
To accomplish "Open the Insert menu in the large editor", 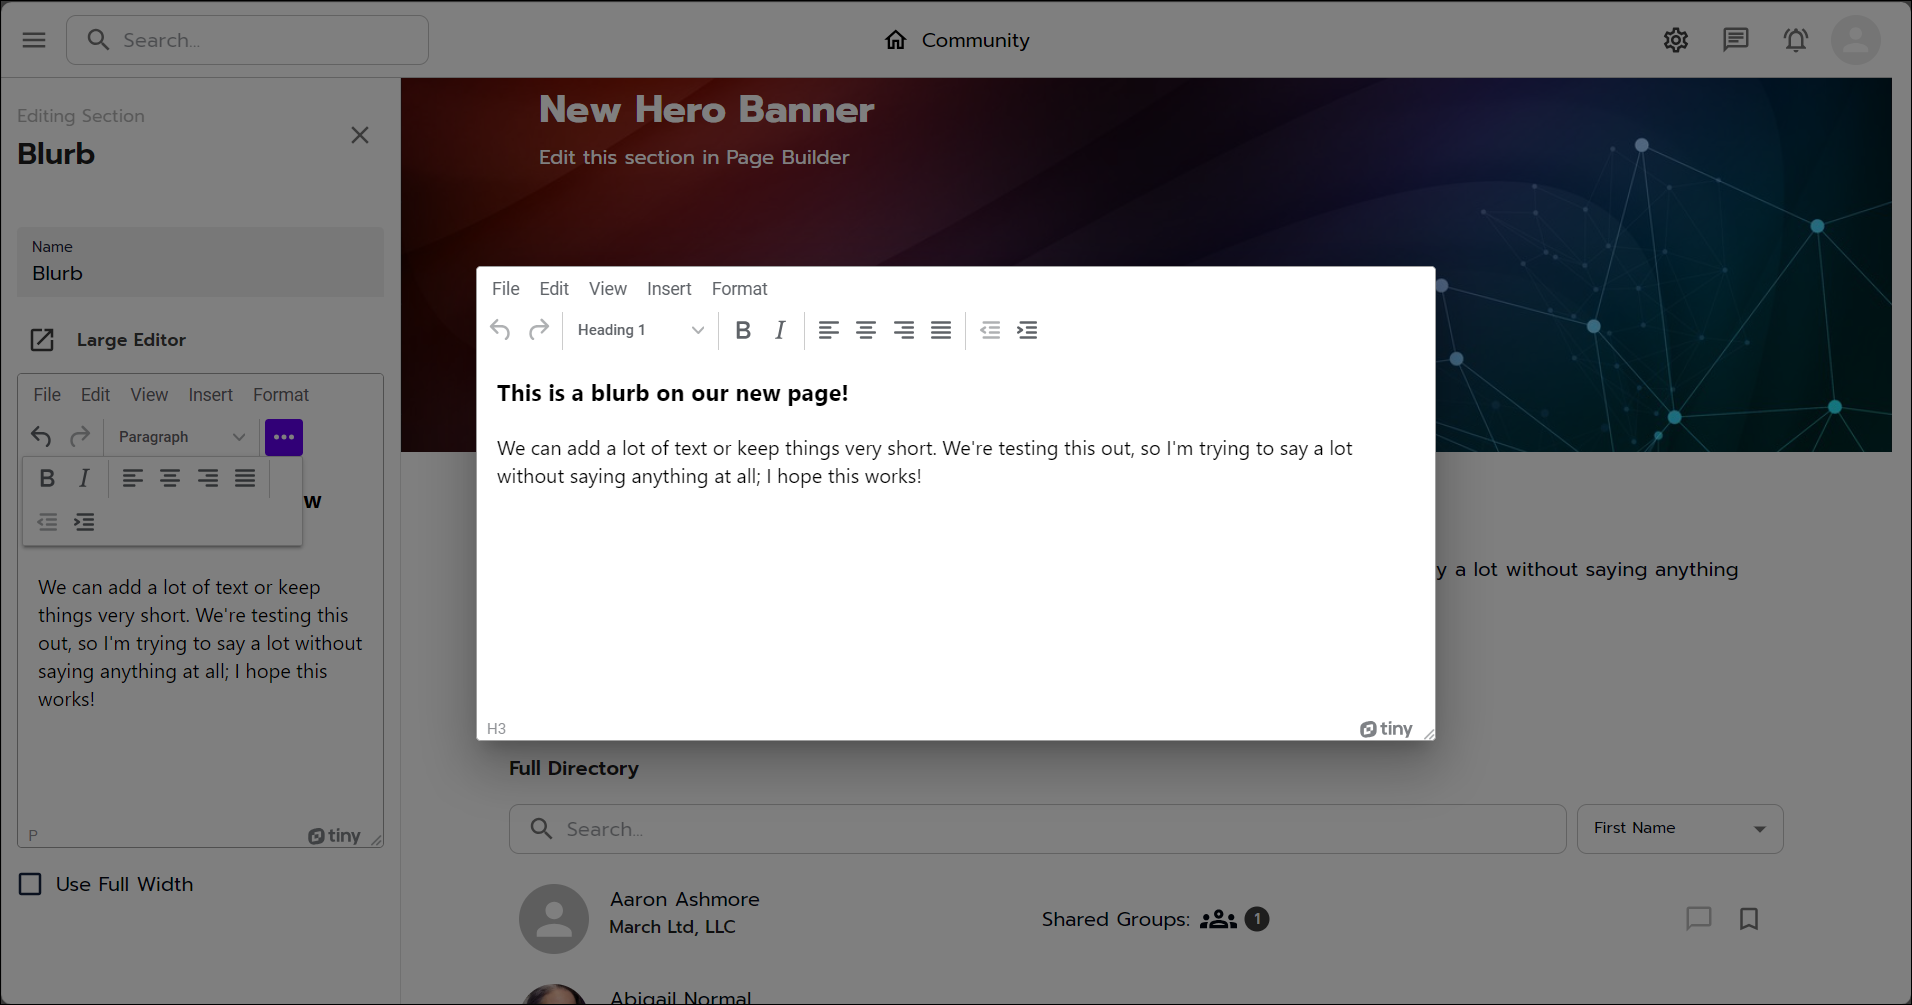I will point(668,289).
